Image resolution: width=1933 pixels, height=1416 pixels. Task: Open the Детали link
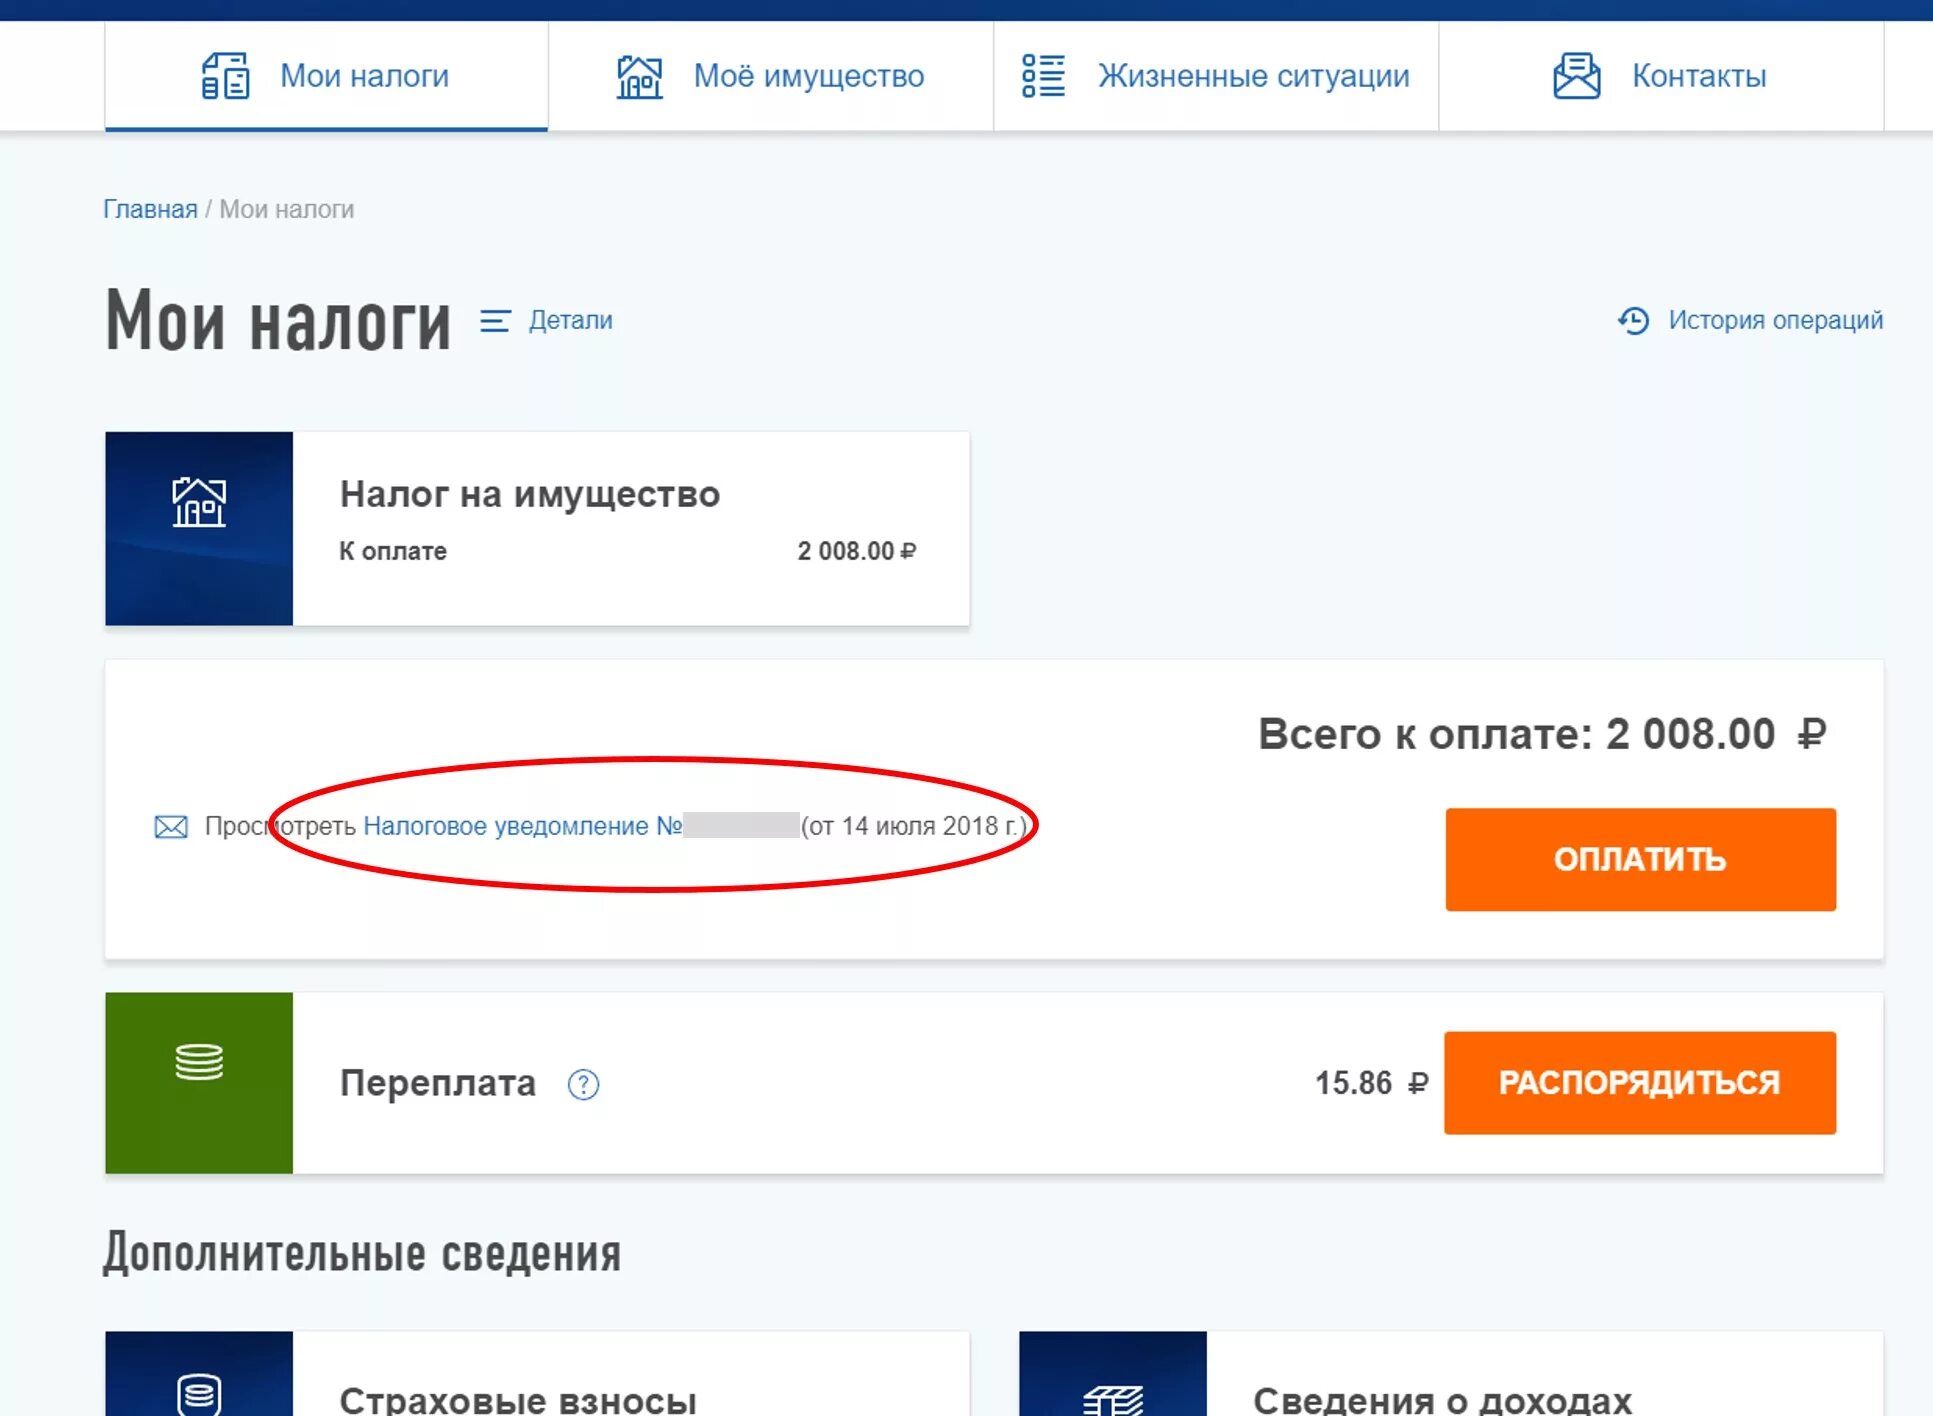click(x=570, y=320)
